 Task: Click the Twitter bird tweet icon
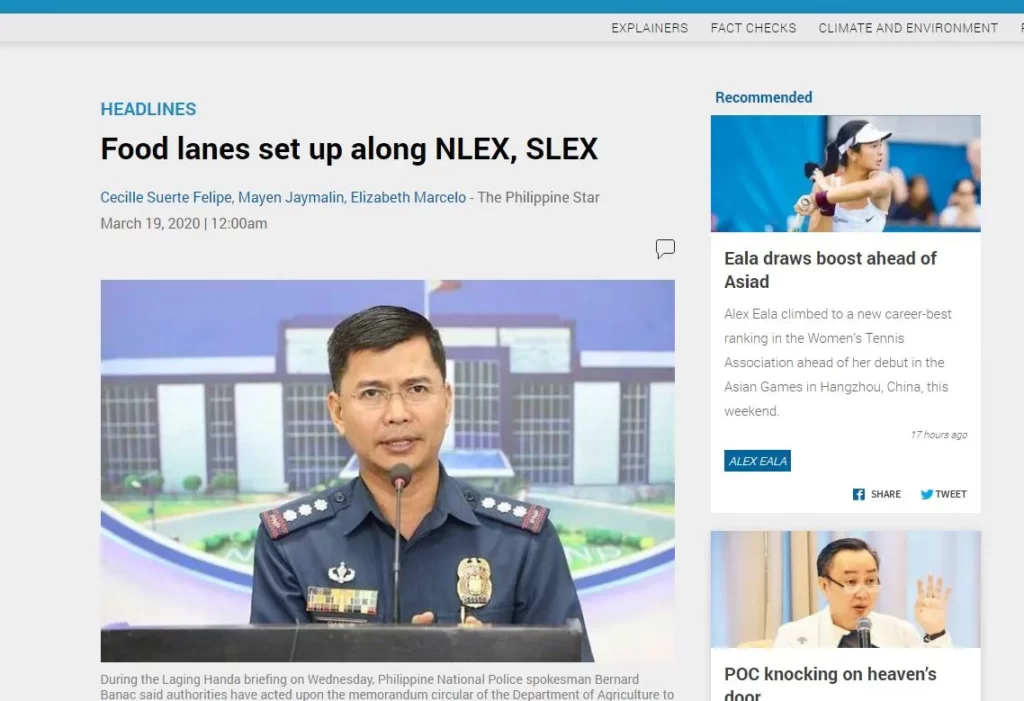pos(926,495)
